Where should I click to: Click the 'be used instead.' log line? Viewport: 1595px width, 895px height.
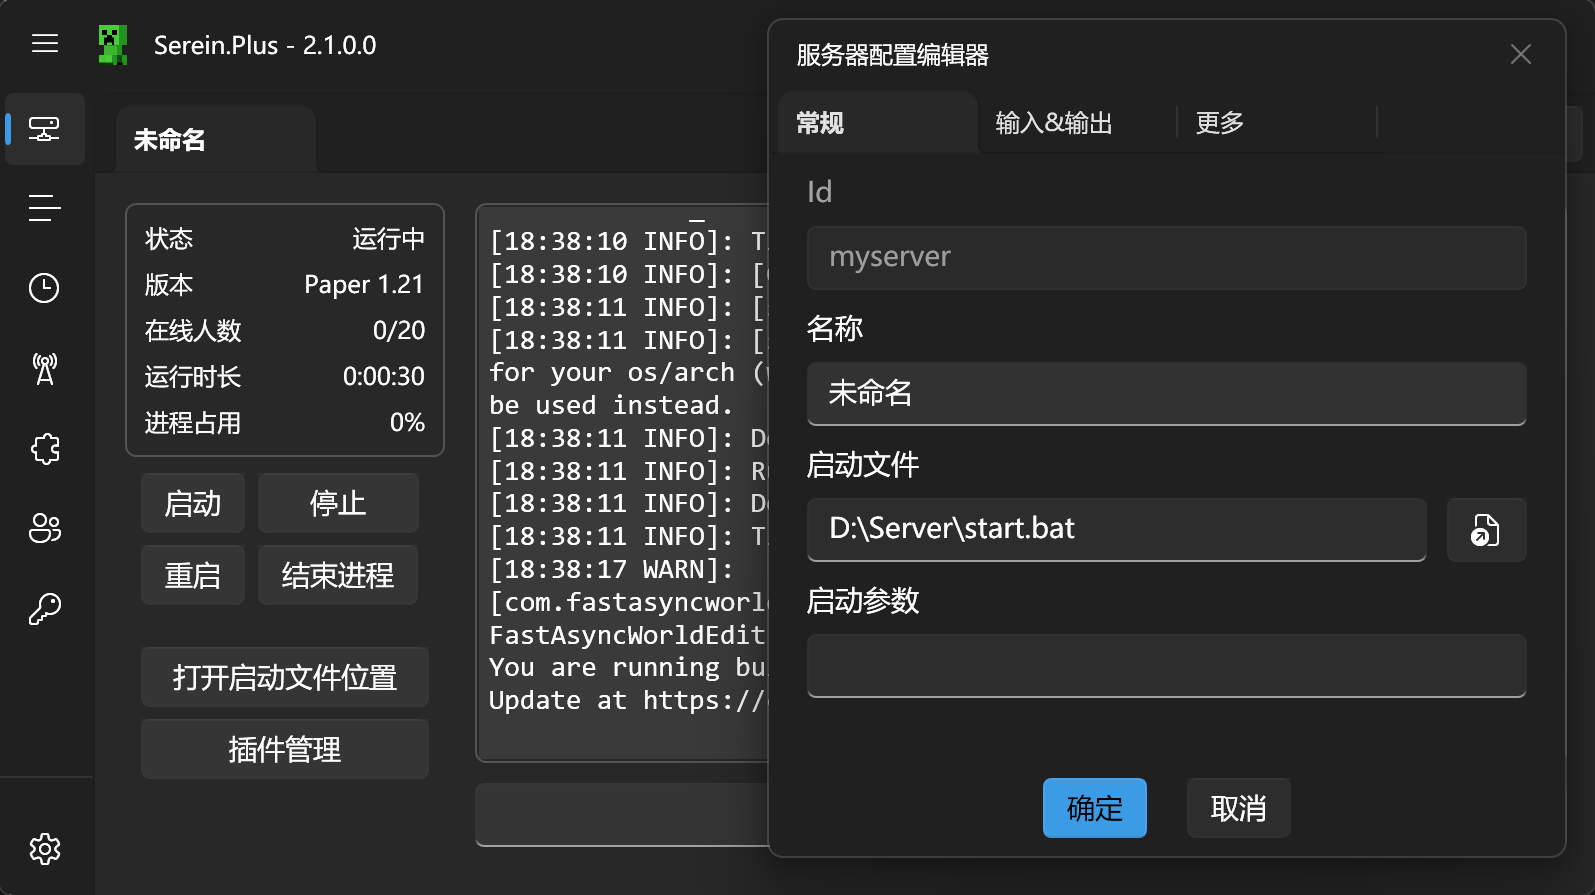tap(611, 405)
